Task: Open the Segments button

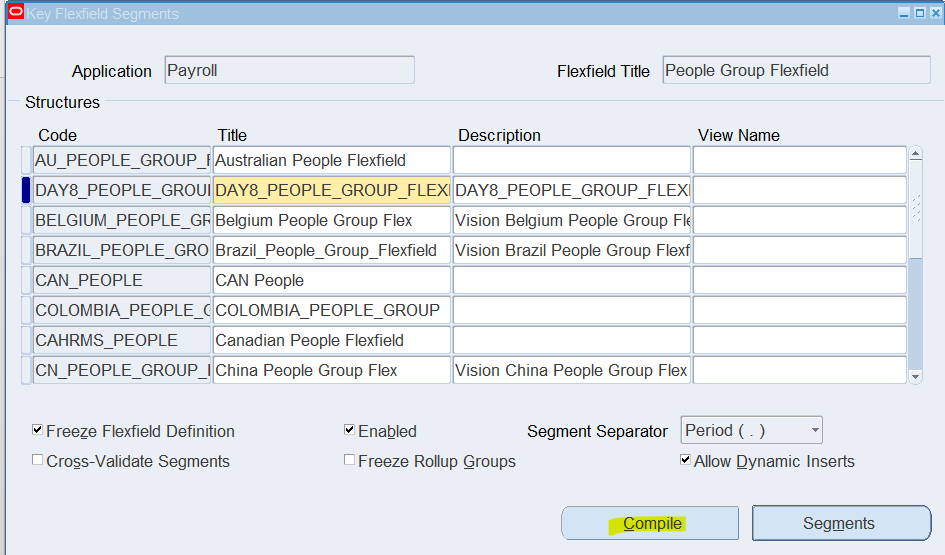Action: tap(841, 523)
